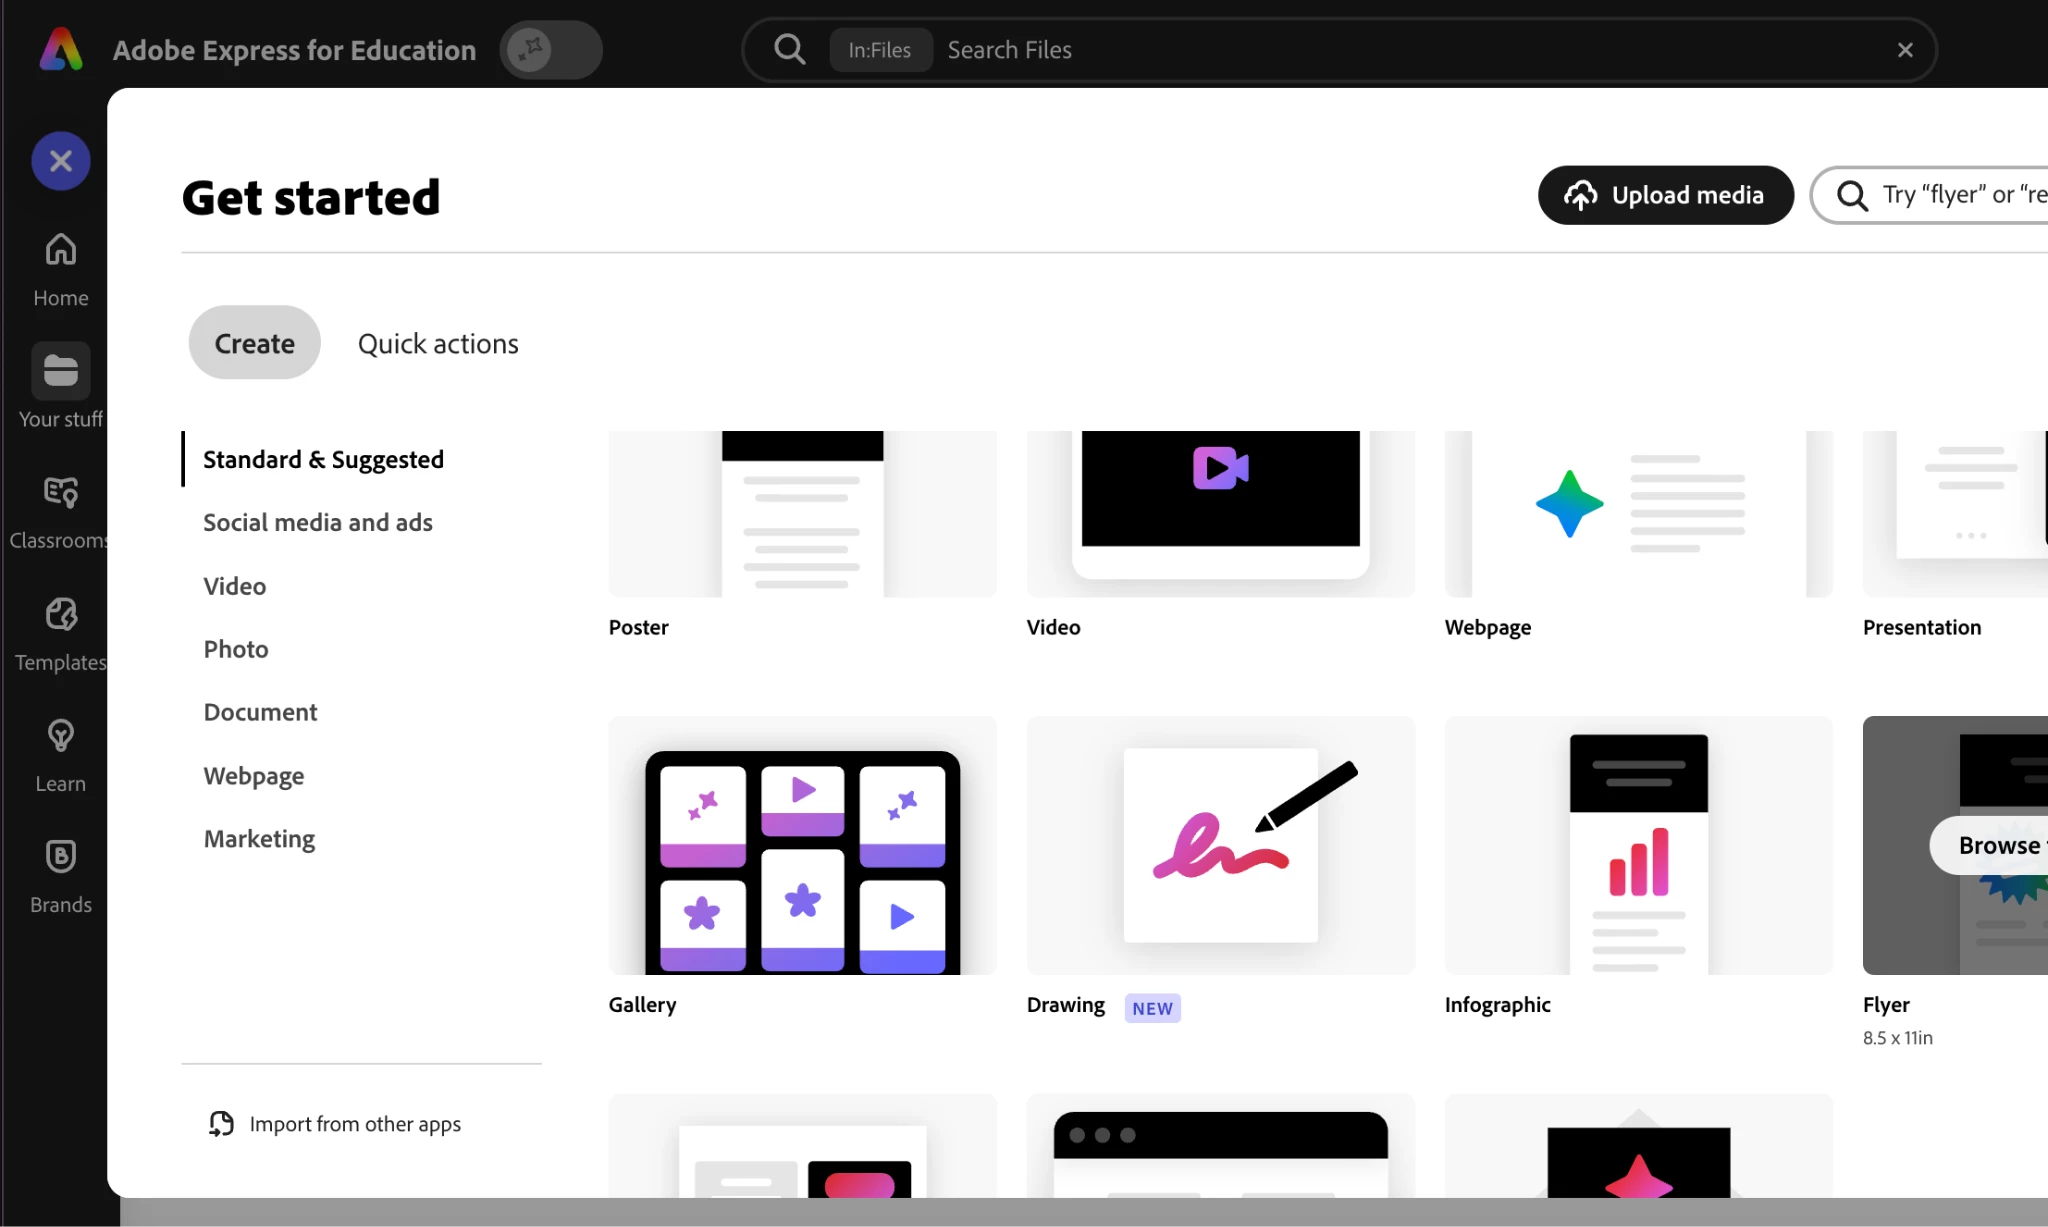
Task: Choose the Marketing category
Action: [259, 838]
